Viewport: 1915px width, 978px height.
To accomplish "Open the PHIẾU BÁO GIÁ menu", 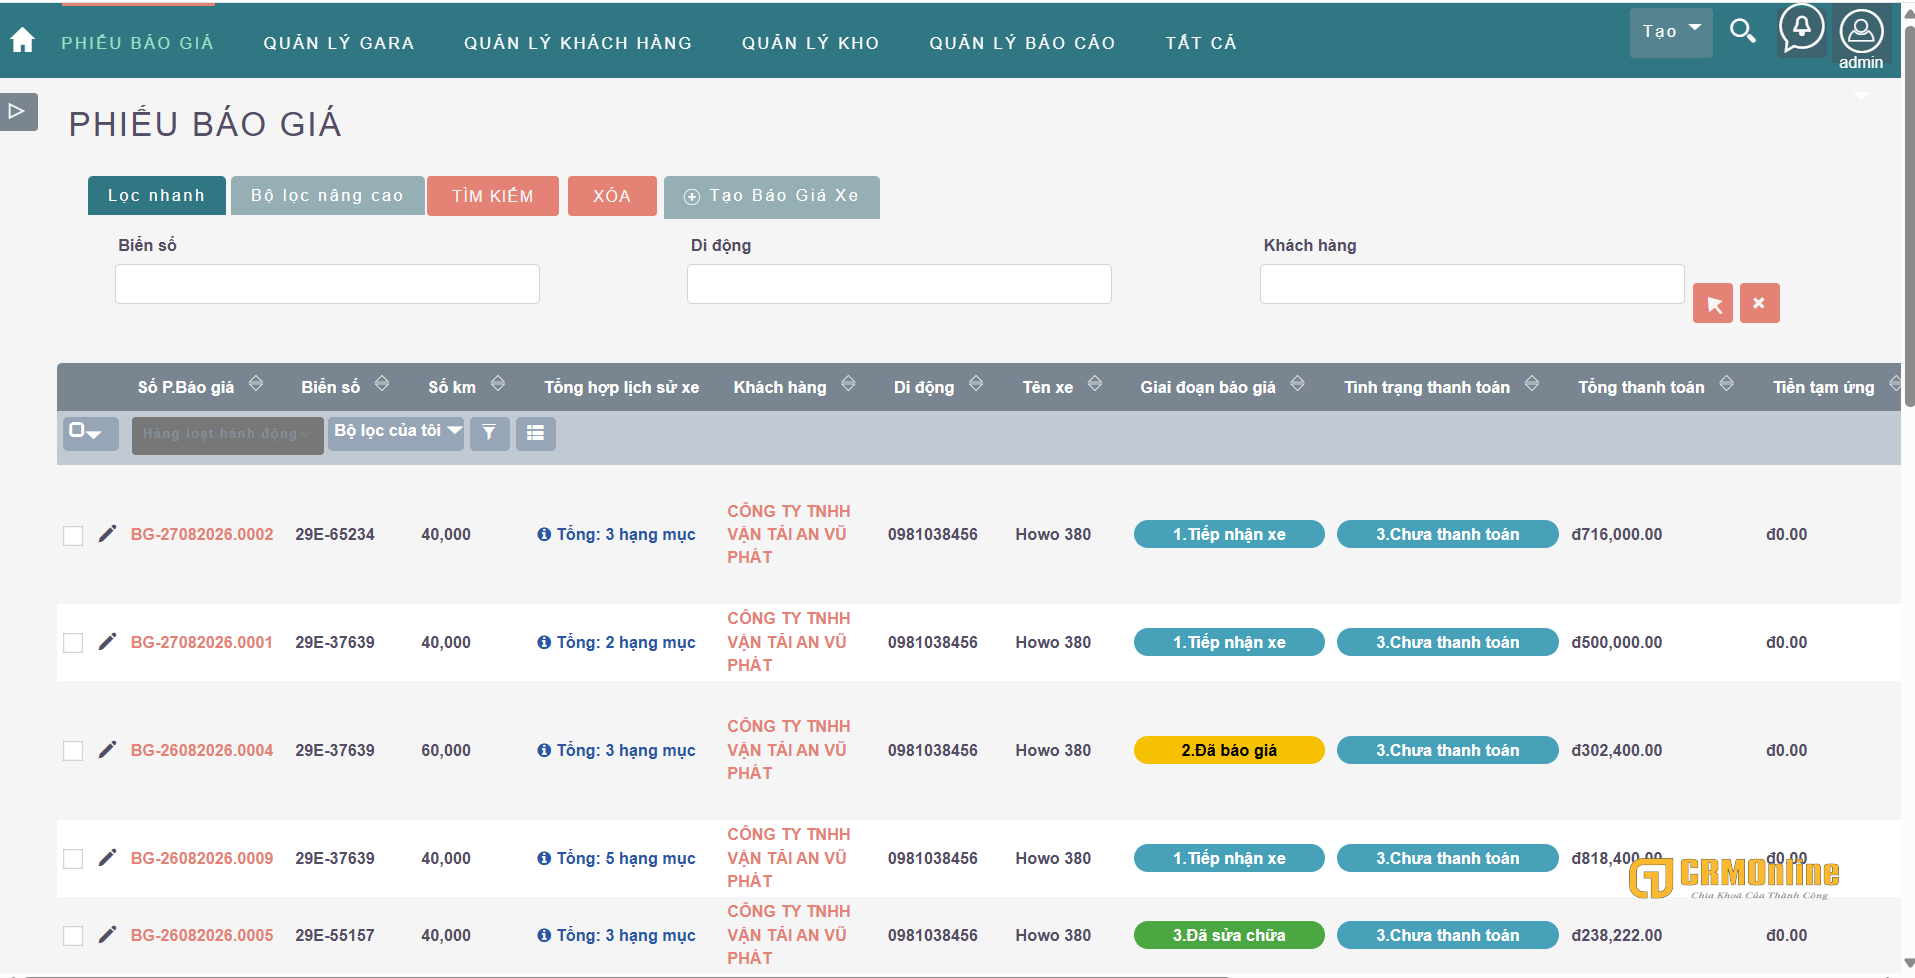I will coord(138,43).
